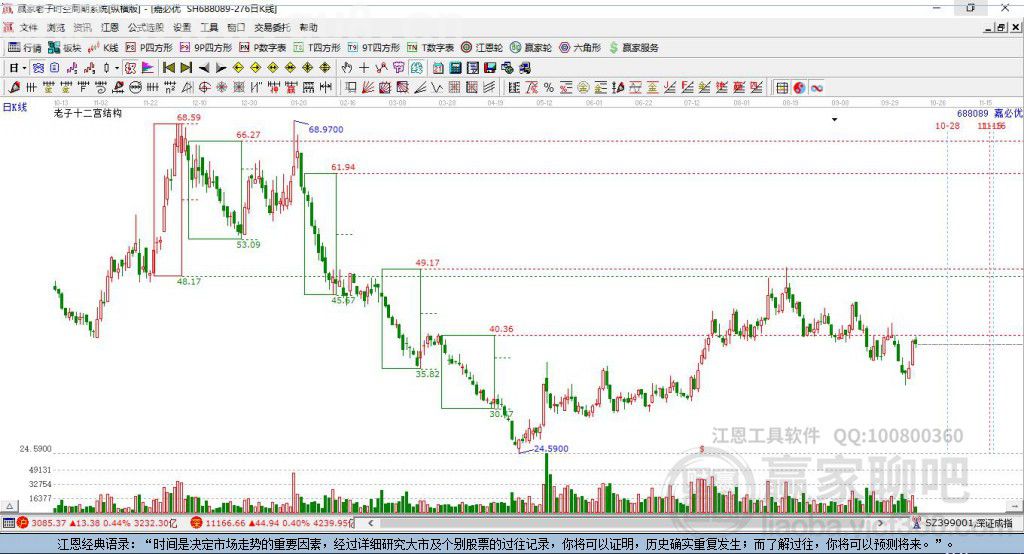Click the black left arrow icon
The image size is (1024, 554).
click(204, 68)
